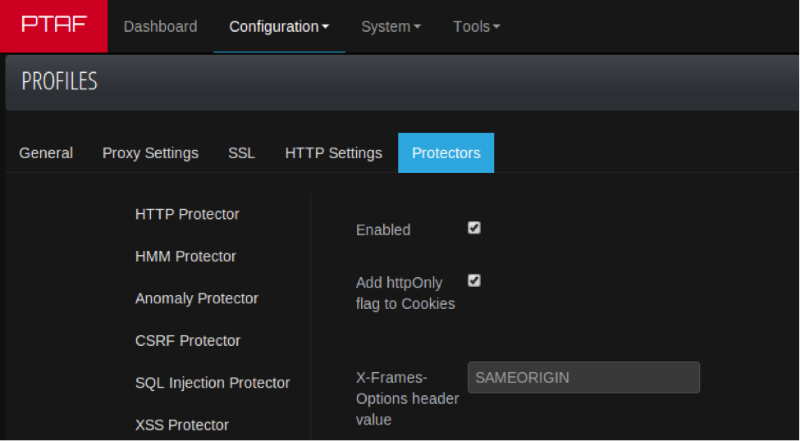
Task: Choose the Anomaly Protector entry
Action: coord(196,298)
